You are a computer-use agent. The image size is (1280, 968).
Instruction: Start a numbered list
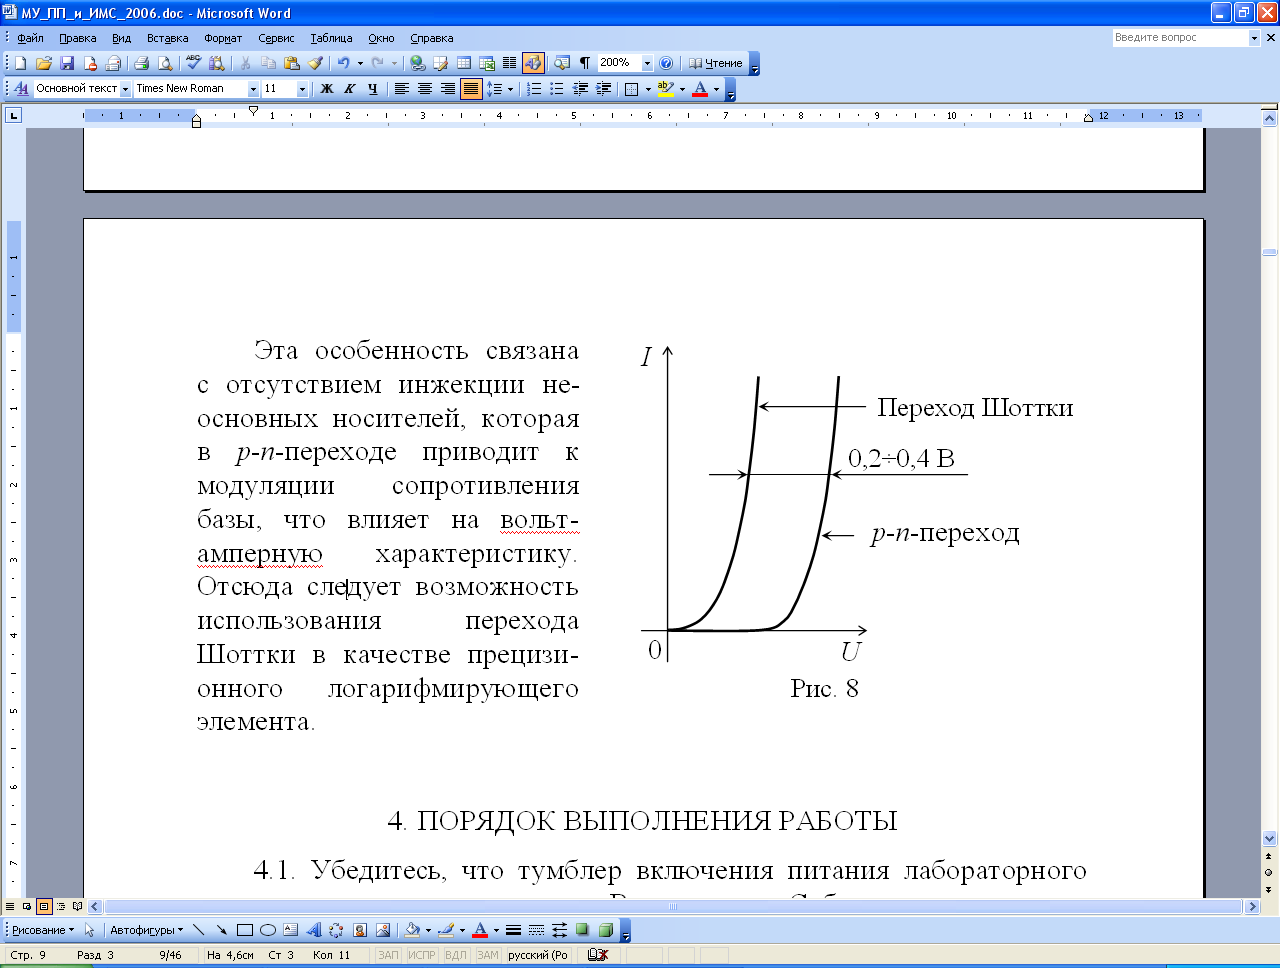coord(534,89)
